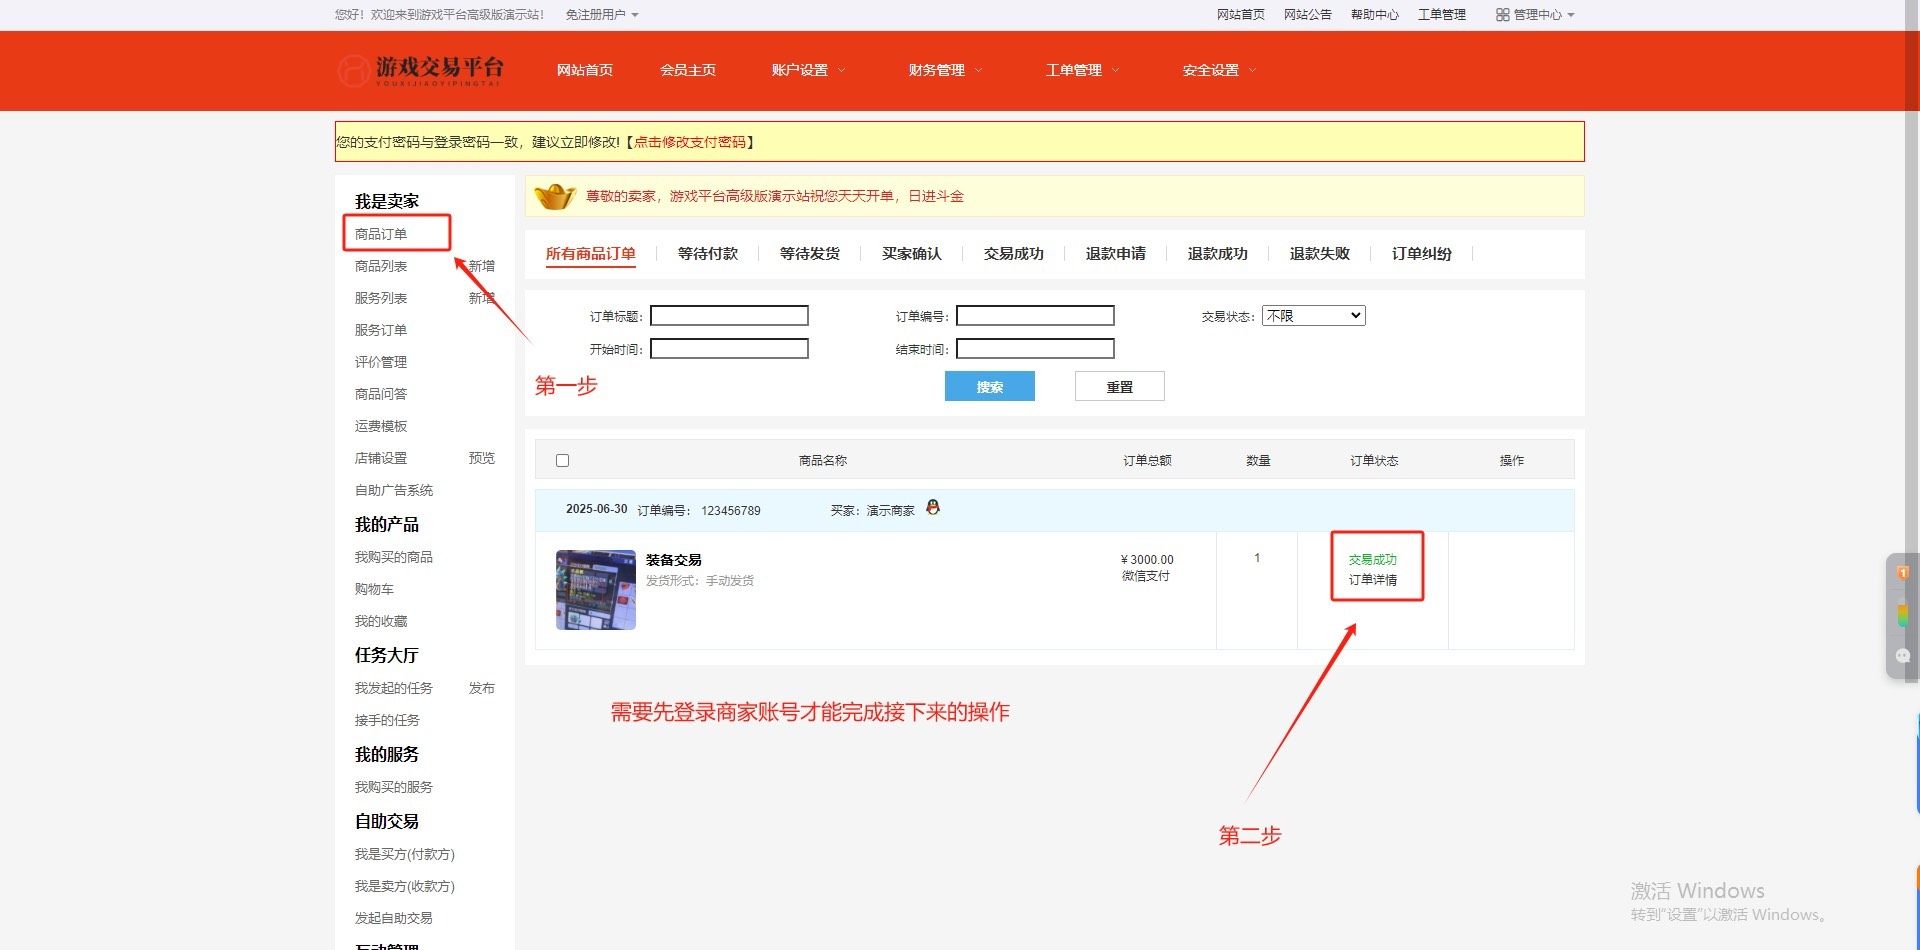This screenshot has height=950, width=1920.
Task: Click the buyer name 演示商家
Action: (891, 510)
